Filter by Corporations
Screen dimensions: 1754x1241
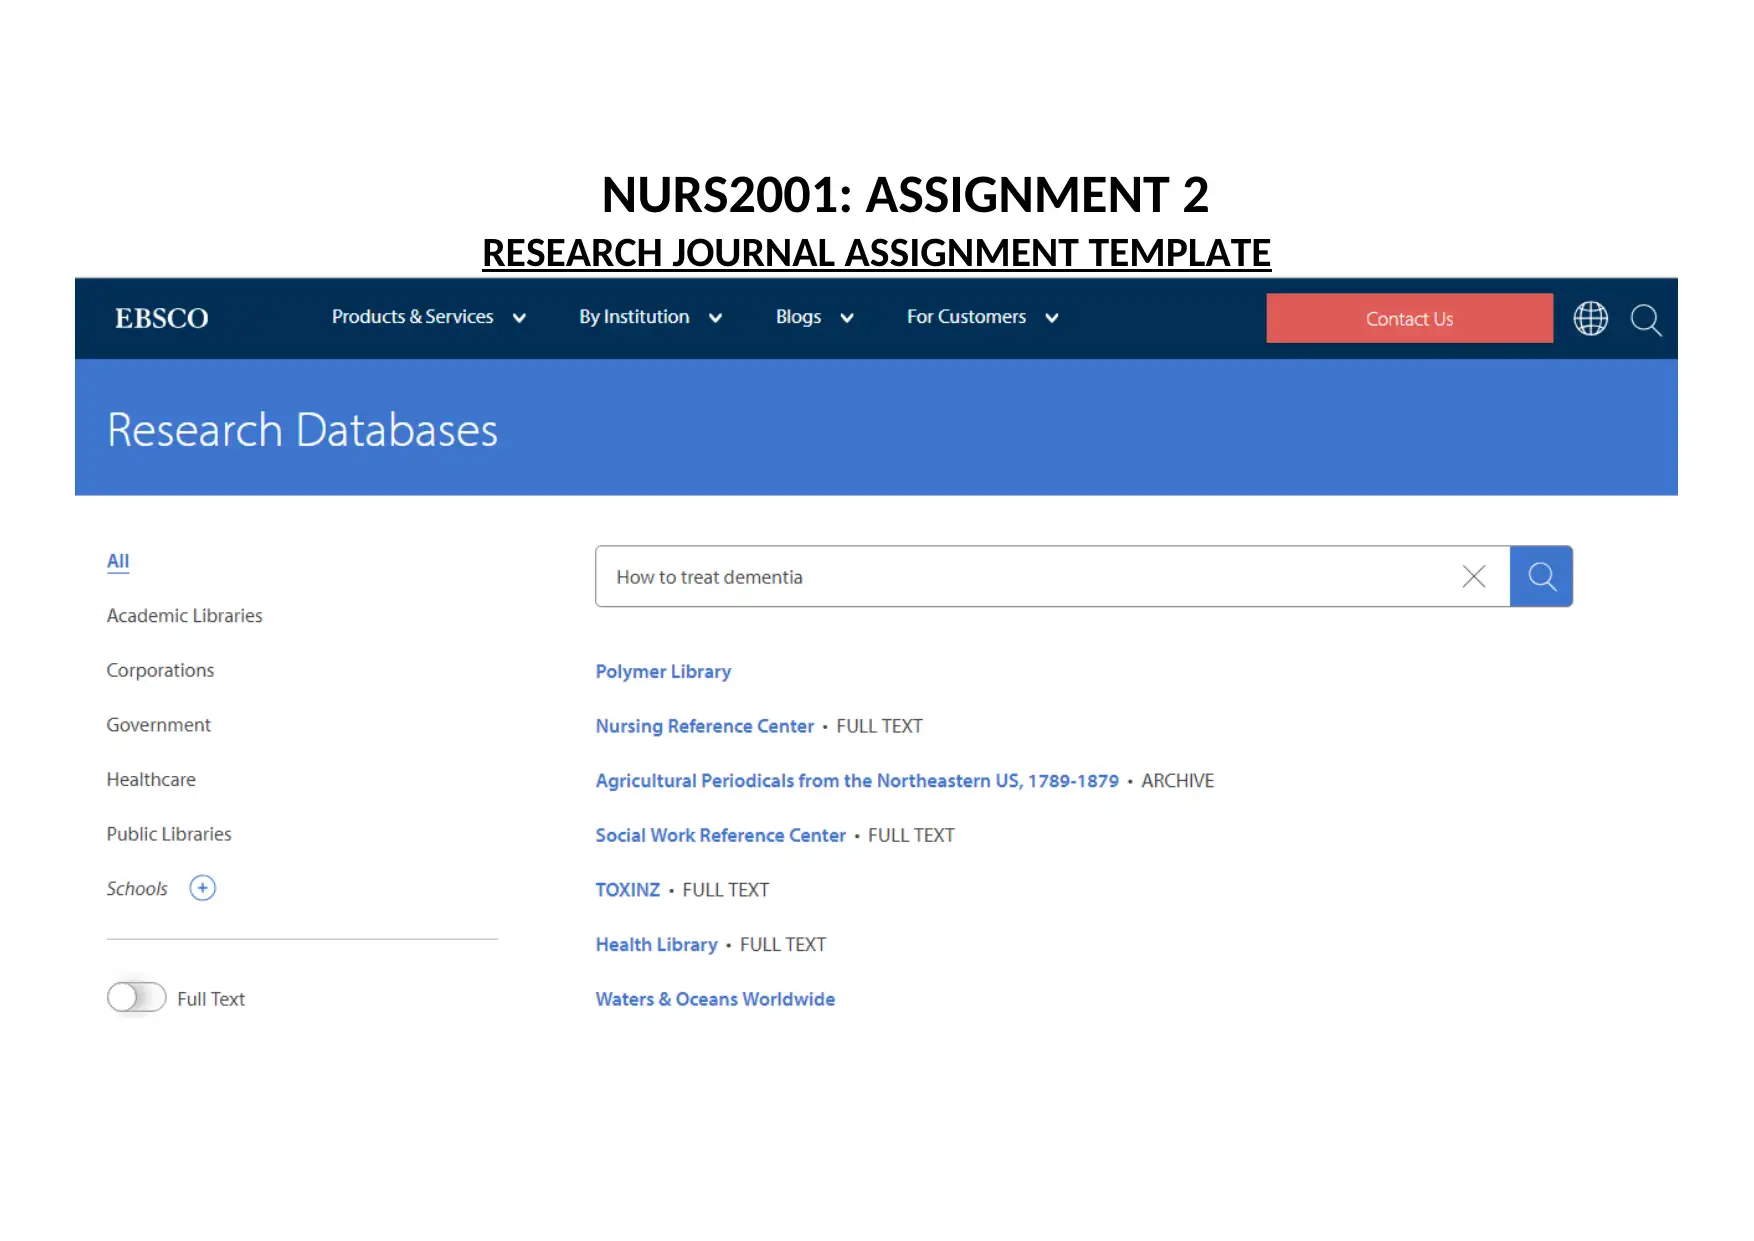pos(161,670)
